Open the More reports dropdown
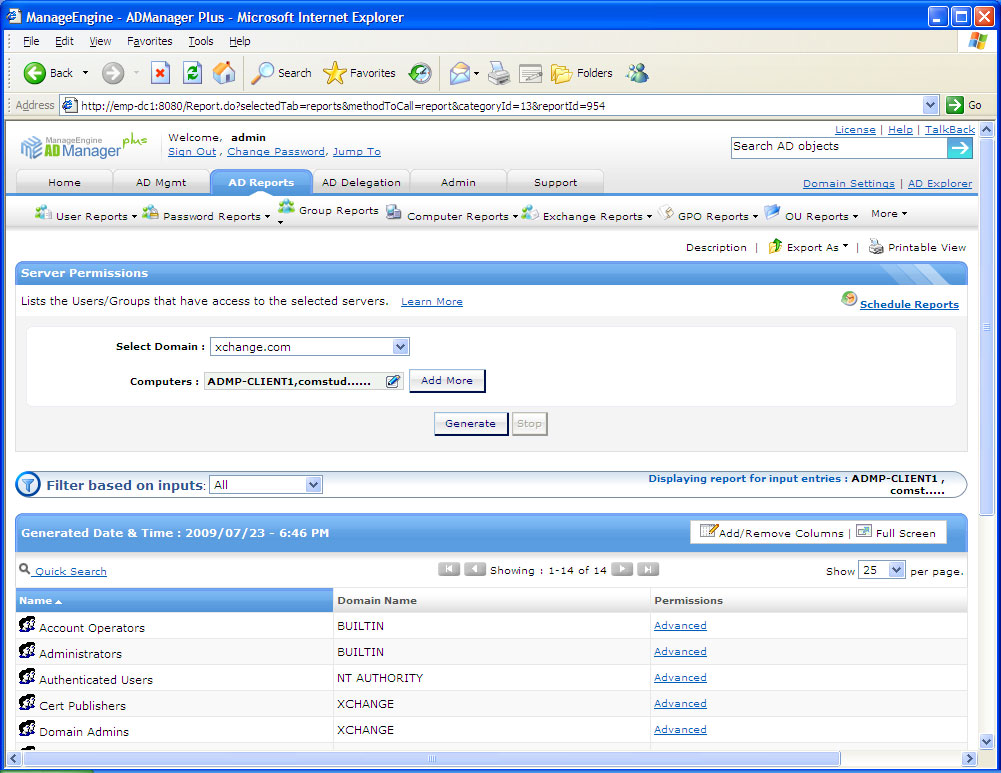The image size is (1001, 773). coord(889,213)
